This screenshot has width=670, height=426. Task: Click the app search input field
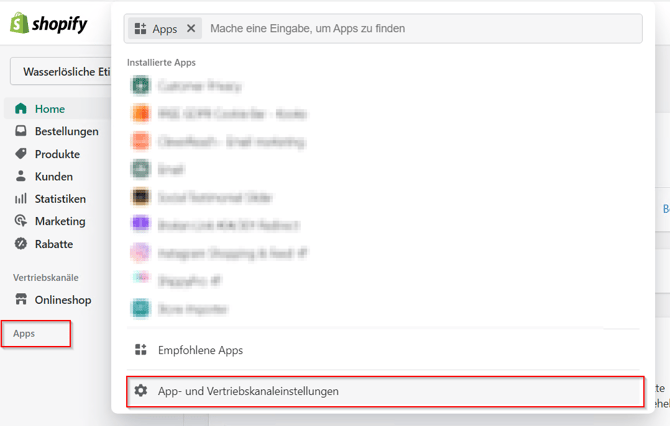coord(420,29)
